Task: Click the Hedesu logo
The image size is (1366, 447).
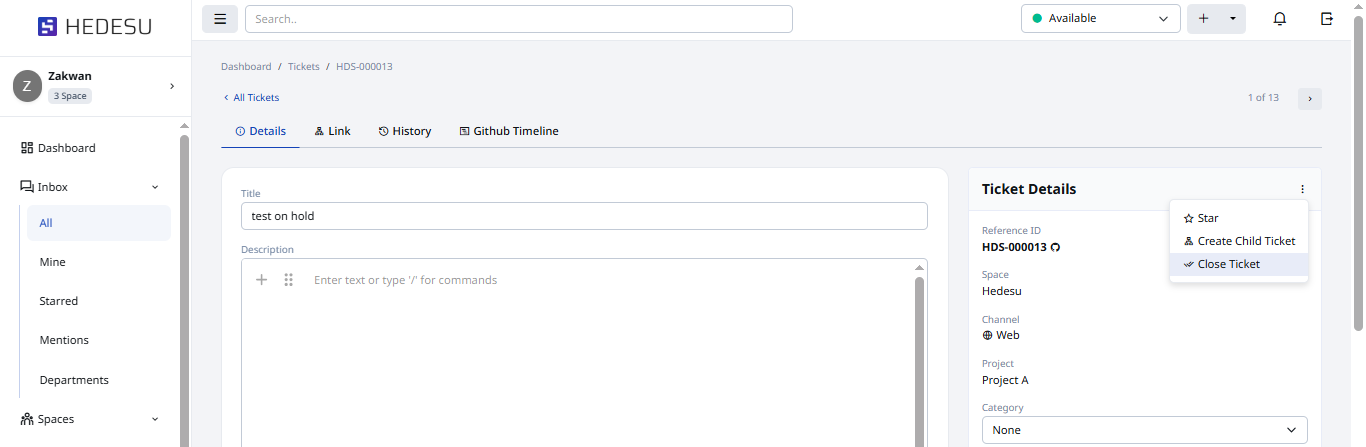Action: coord(95,27)
